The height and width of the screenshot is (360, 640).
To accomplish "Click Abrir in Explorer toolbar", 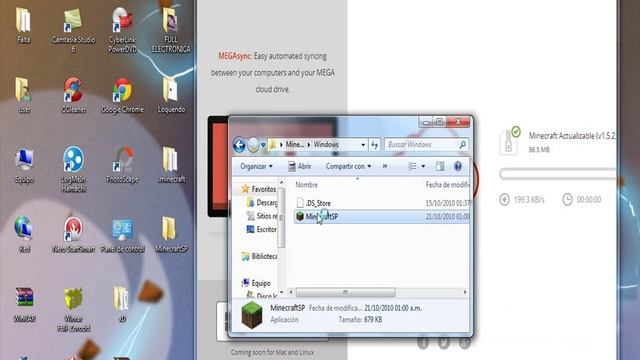I will (300, 166).
